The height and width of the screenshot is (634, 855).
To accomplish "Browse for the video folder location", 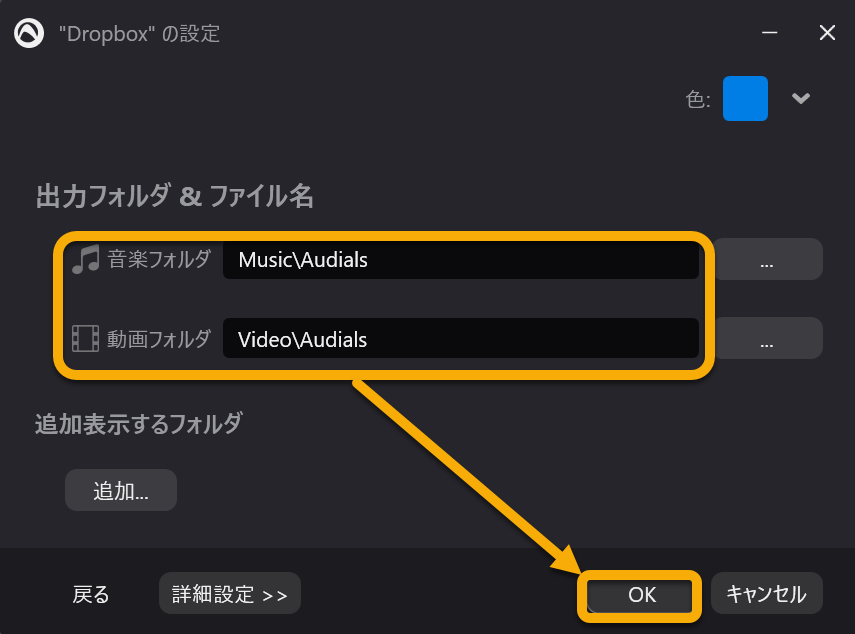I will coord(768,338).
